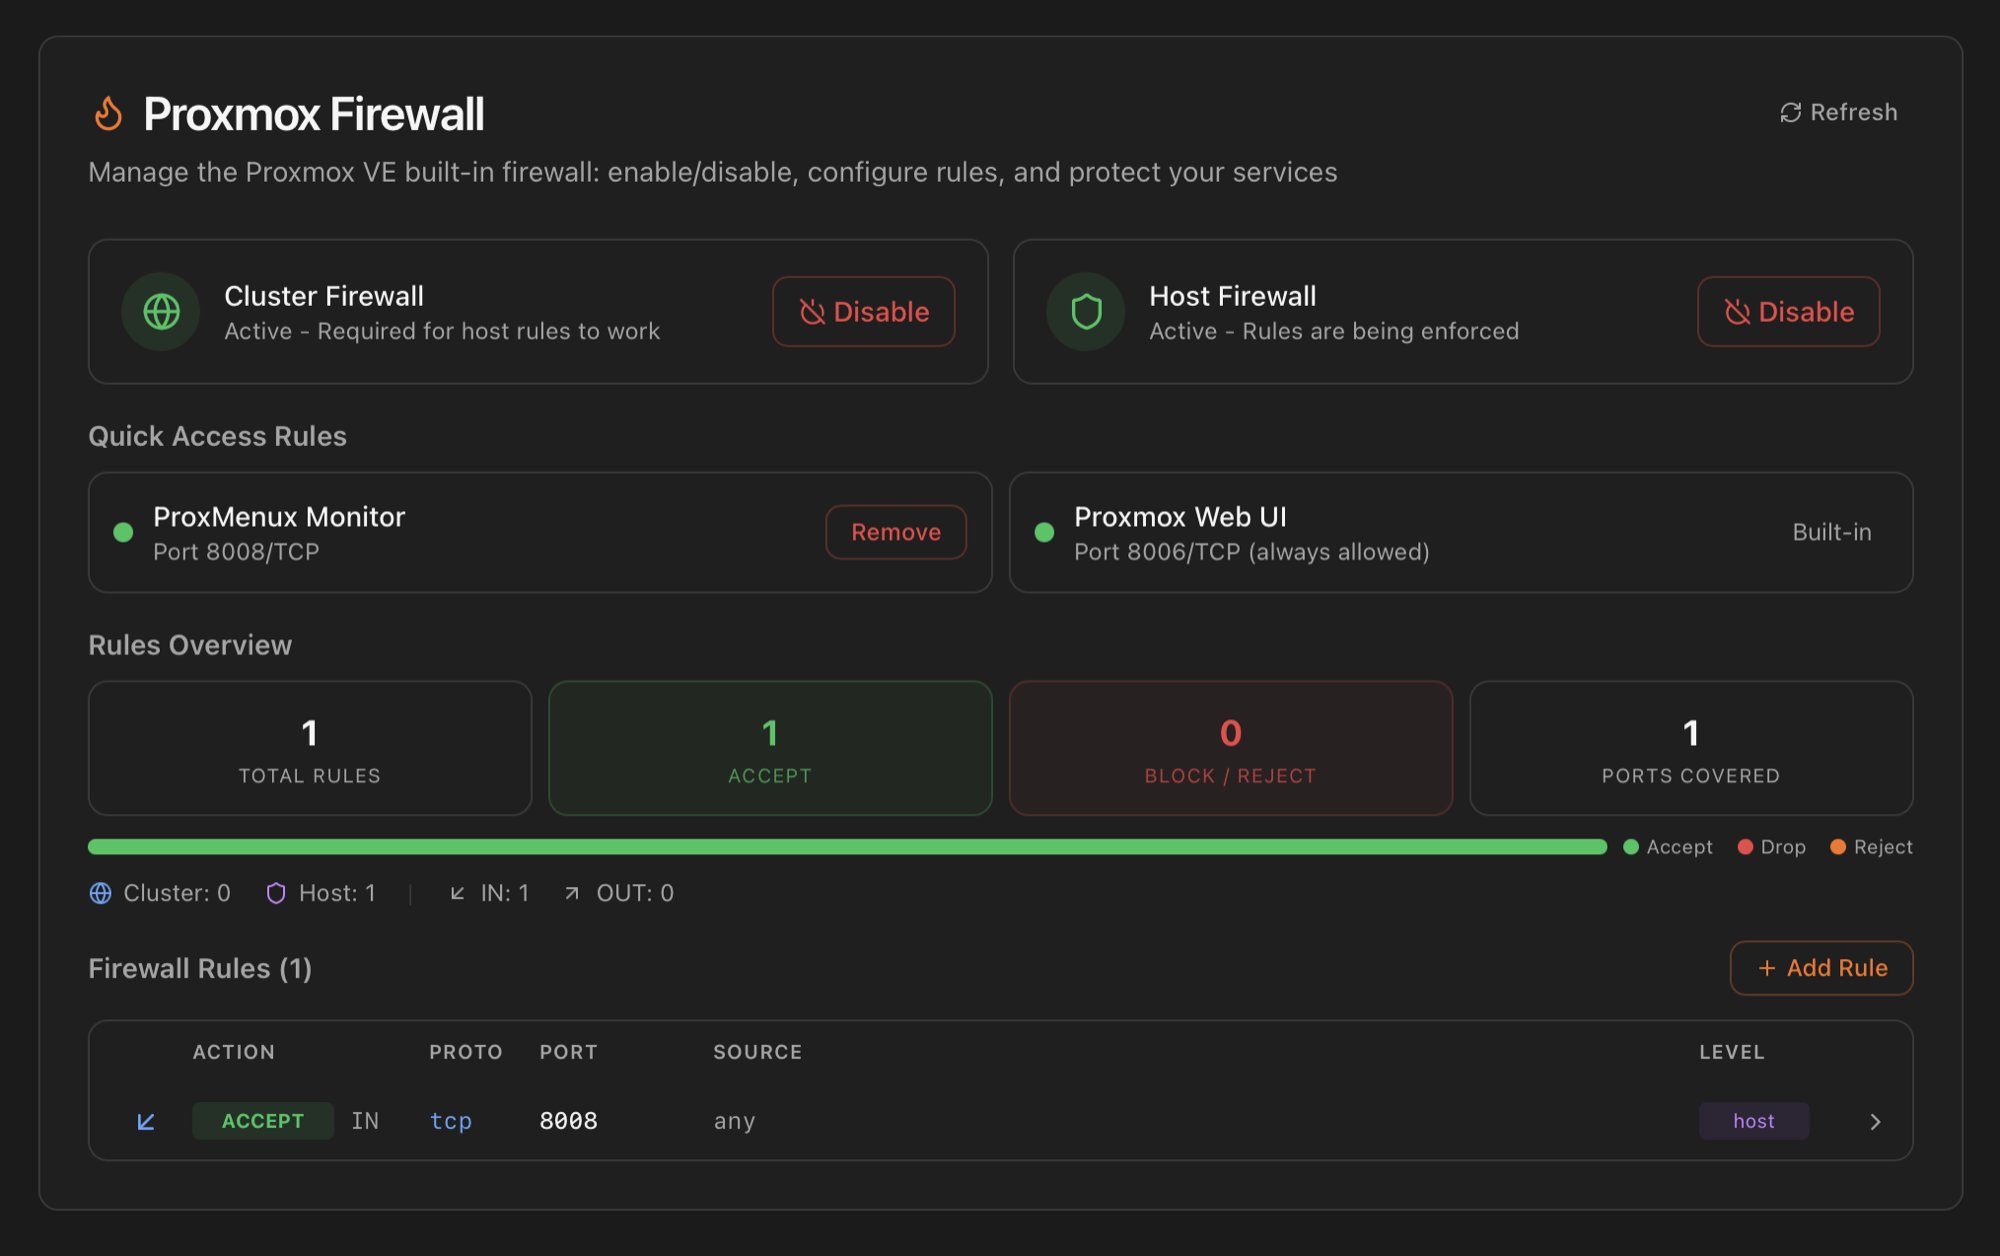Click the Refresh button
2000x1256 pixels.
pyautogui.click(x=1838, y=112)
